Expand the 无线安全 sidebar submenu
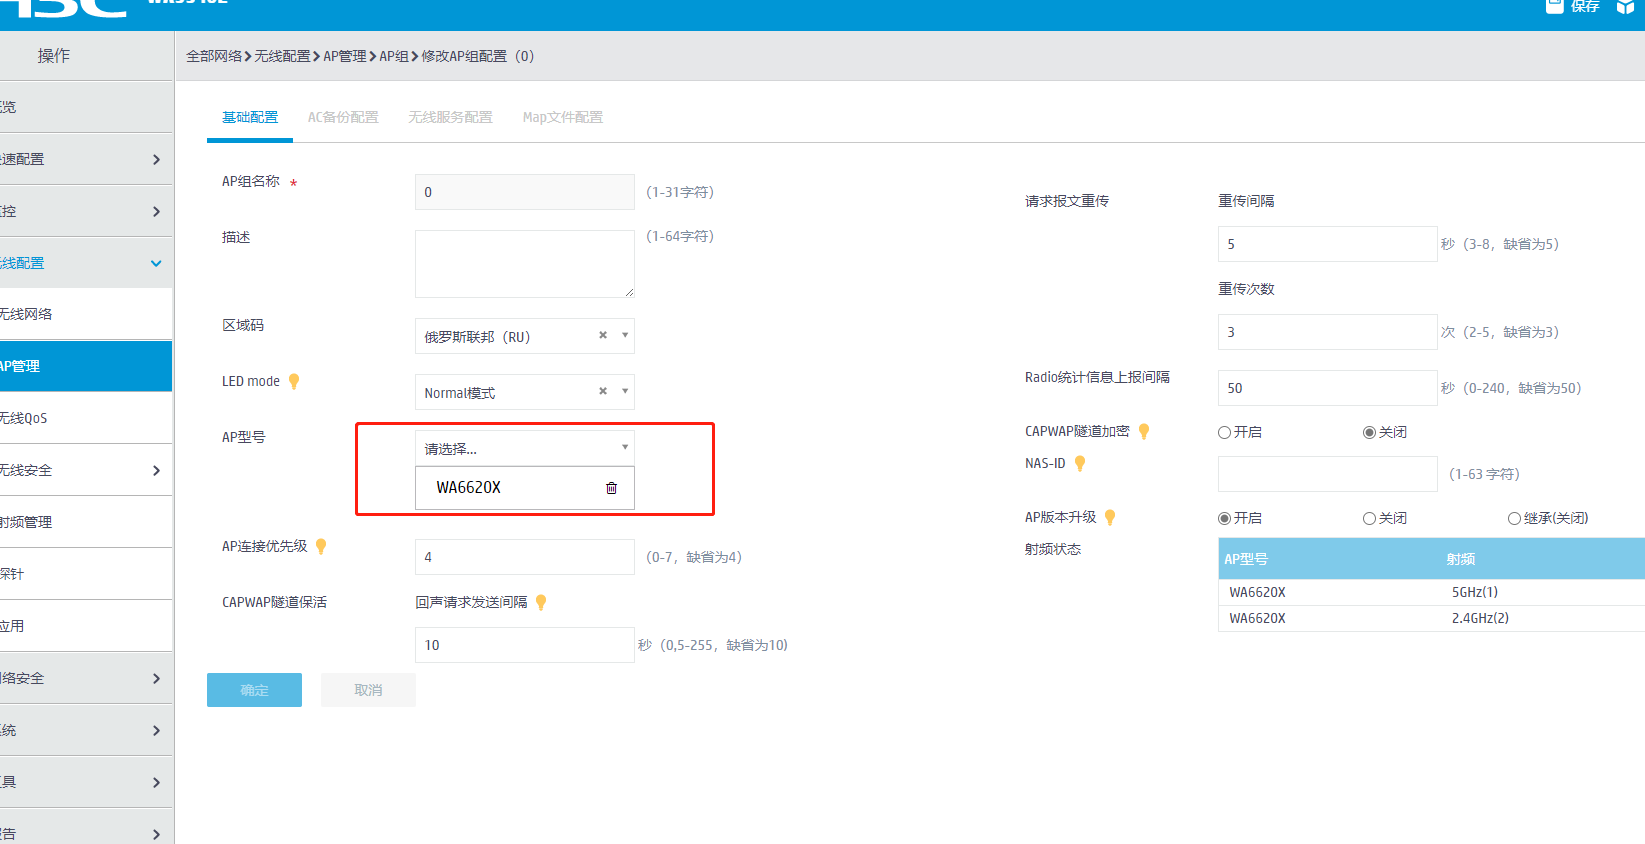The height and width of the screenshot is (844, 1645). (x=86, y=470)
